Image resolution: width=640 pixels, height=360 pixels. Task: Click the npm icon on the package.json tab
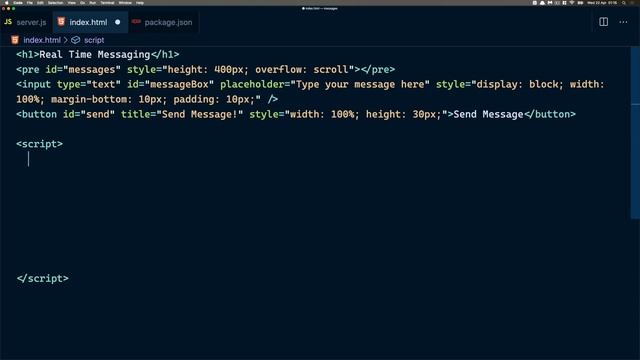click(x=136, y=22)
